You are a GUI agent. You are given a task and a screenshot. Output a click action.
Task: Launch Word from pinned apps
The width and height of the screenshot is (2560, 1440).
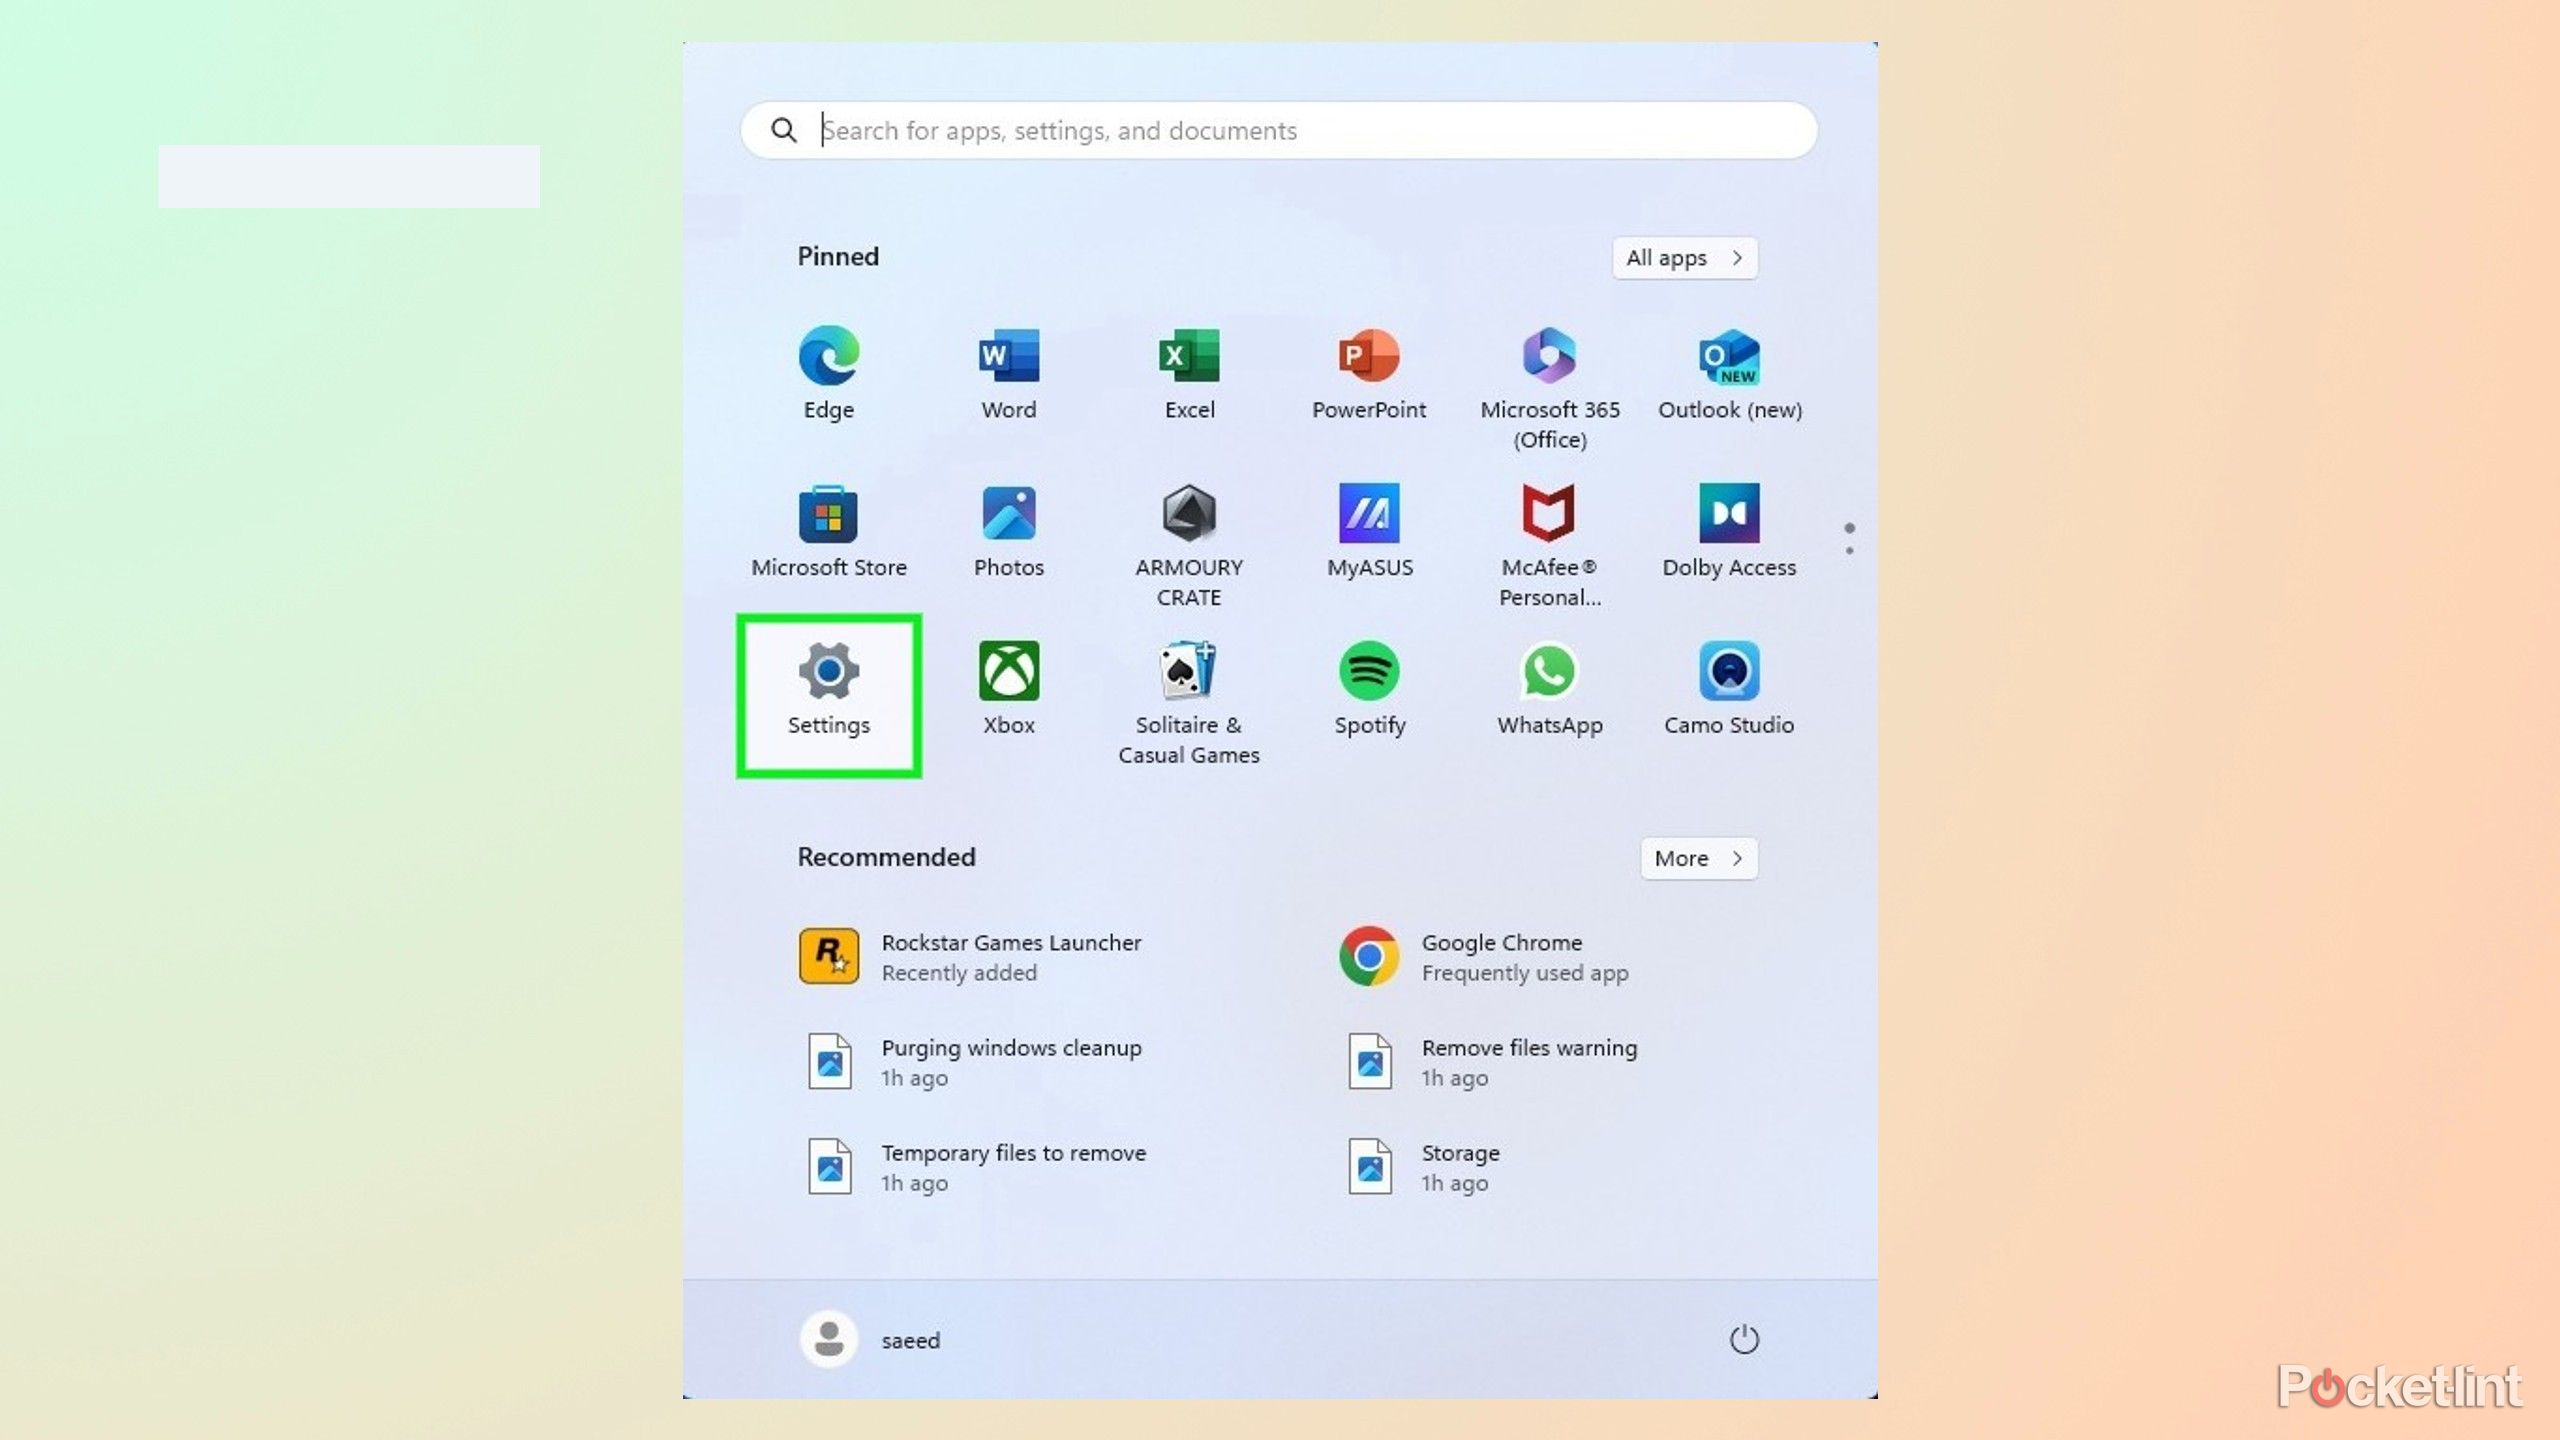click(1008, 373)
